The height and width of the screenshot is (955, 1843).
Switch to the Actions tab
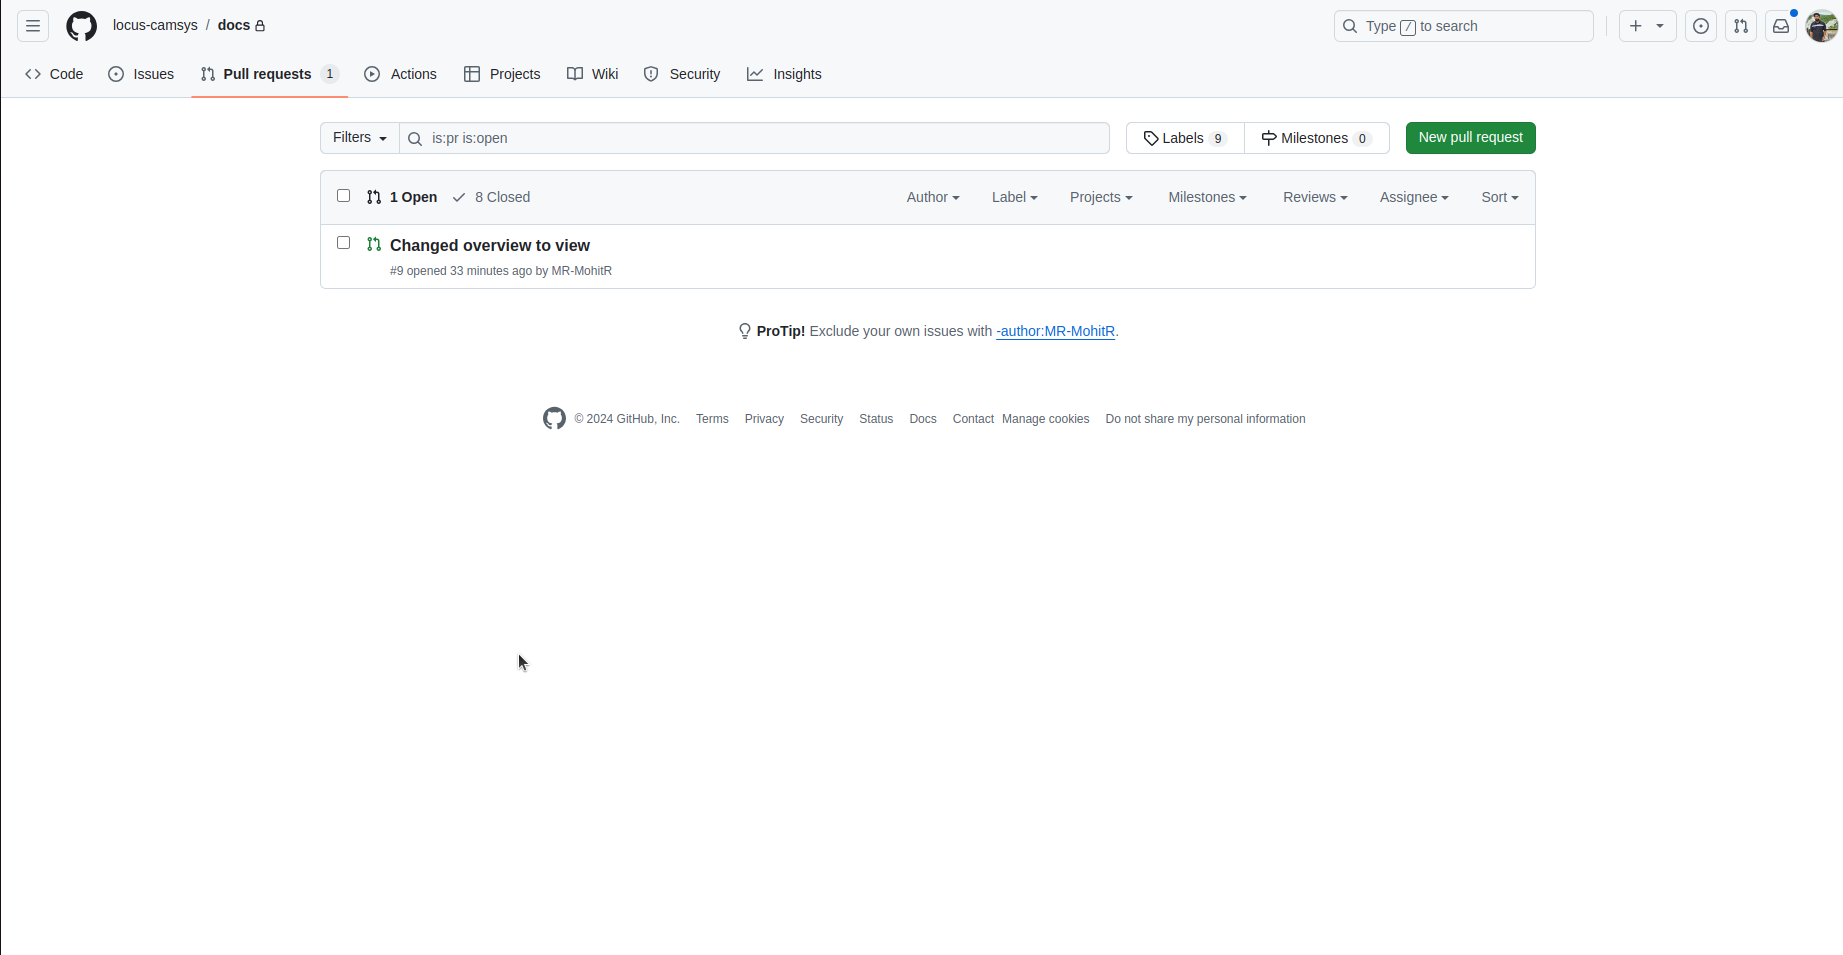click(401, 74)
